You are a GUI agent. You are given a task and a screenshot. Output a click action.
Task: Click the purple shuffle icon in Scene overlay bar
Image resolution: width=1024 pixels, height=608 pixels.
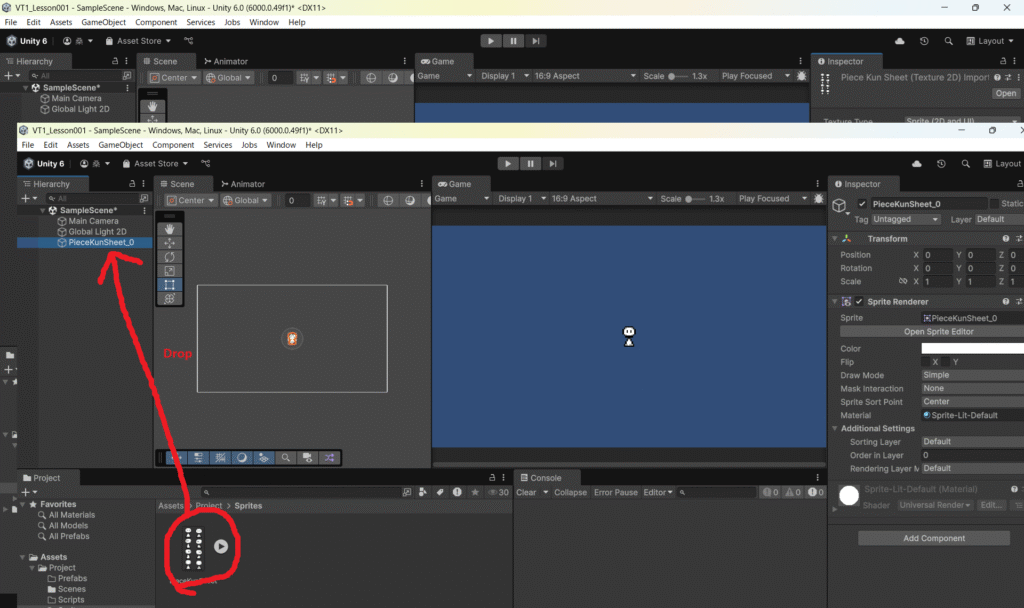click(x=329, y=458)
